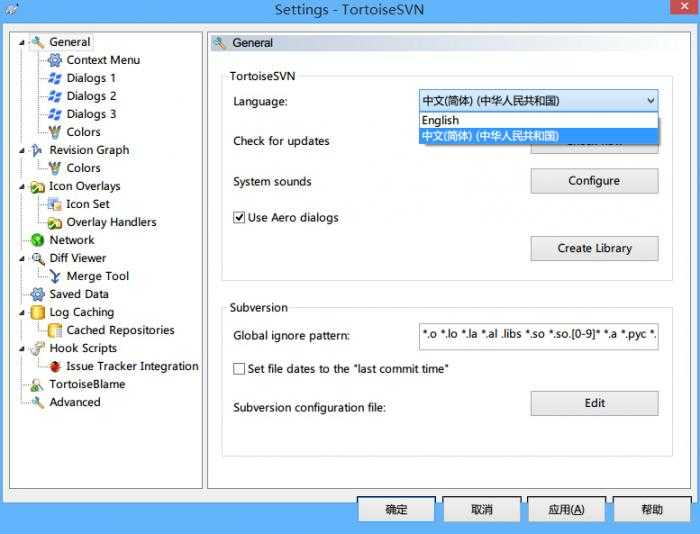Collapse the Diff Viewer tree node
700x534 pixels.
click(21, 259)
